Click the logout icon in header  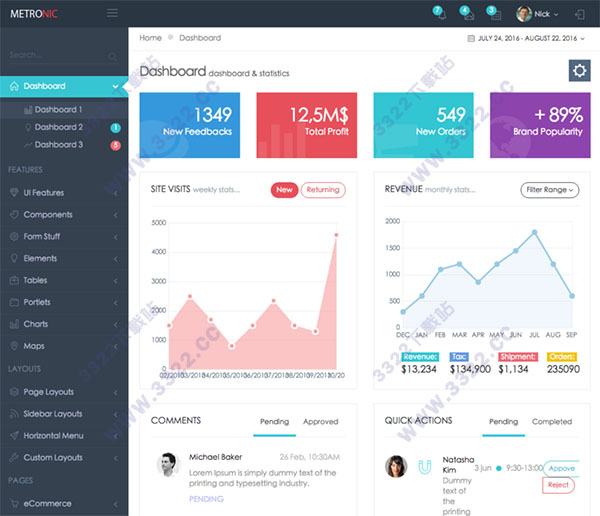(580, 15)
